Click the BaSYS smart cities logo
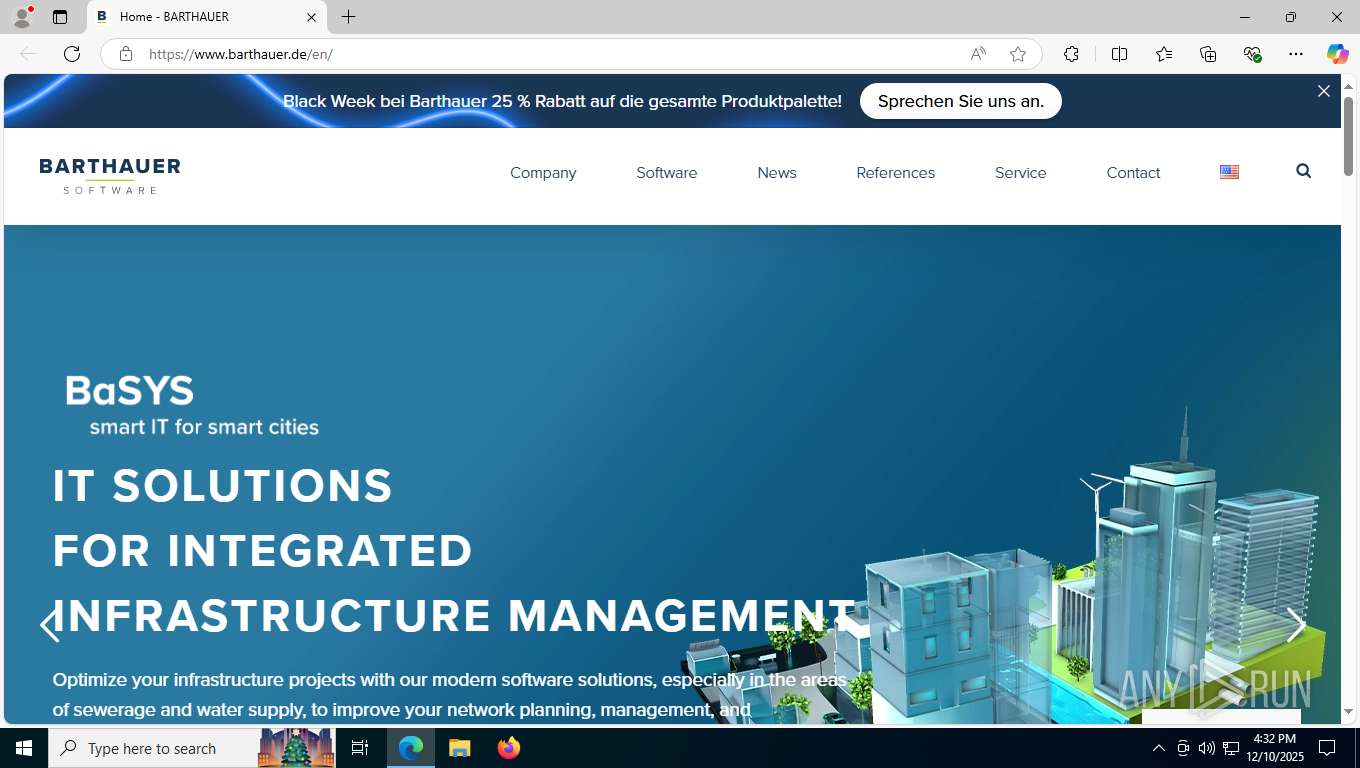 click(192, 406)
